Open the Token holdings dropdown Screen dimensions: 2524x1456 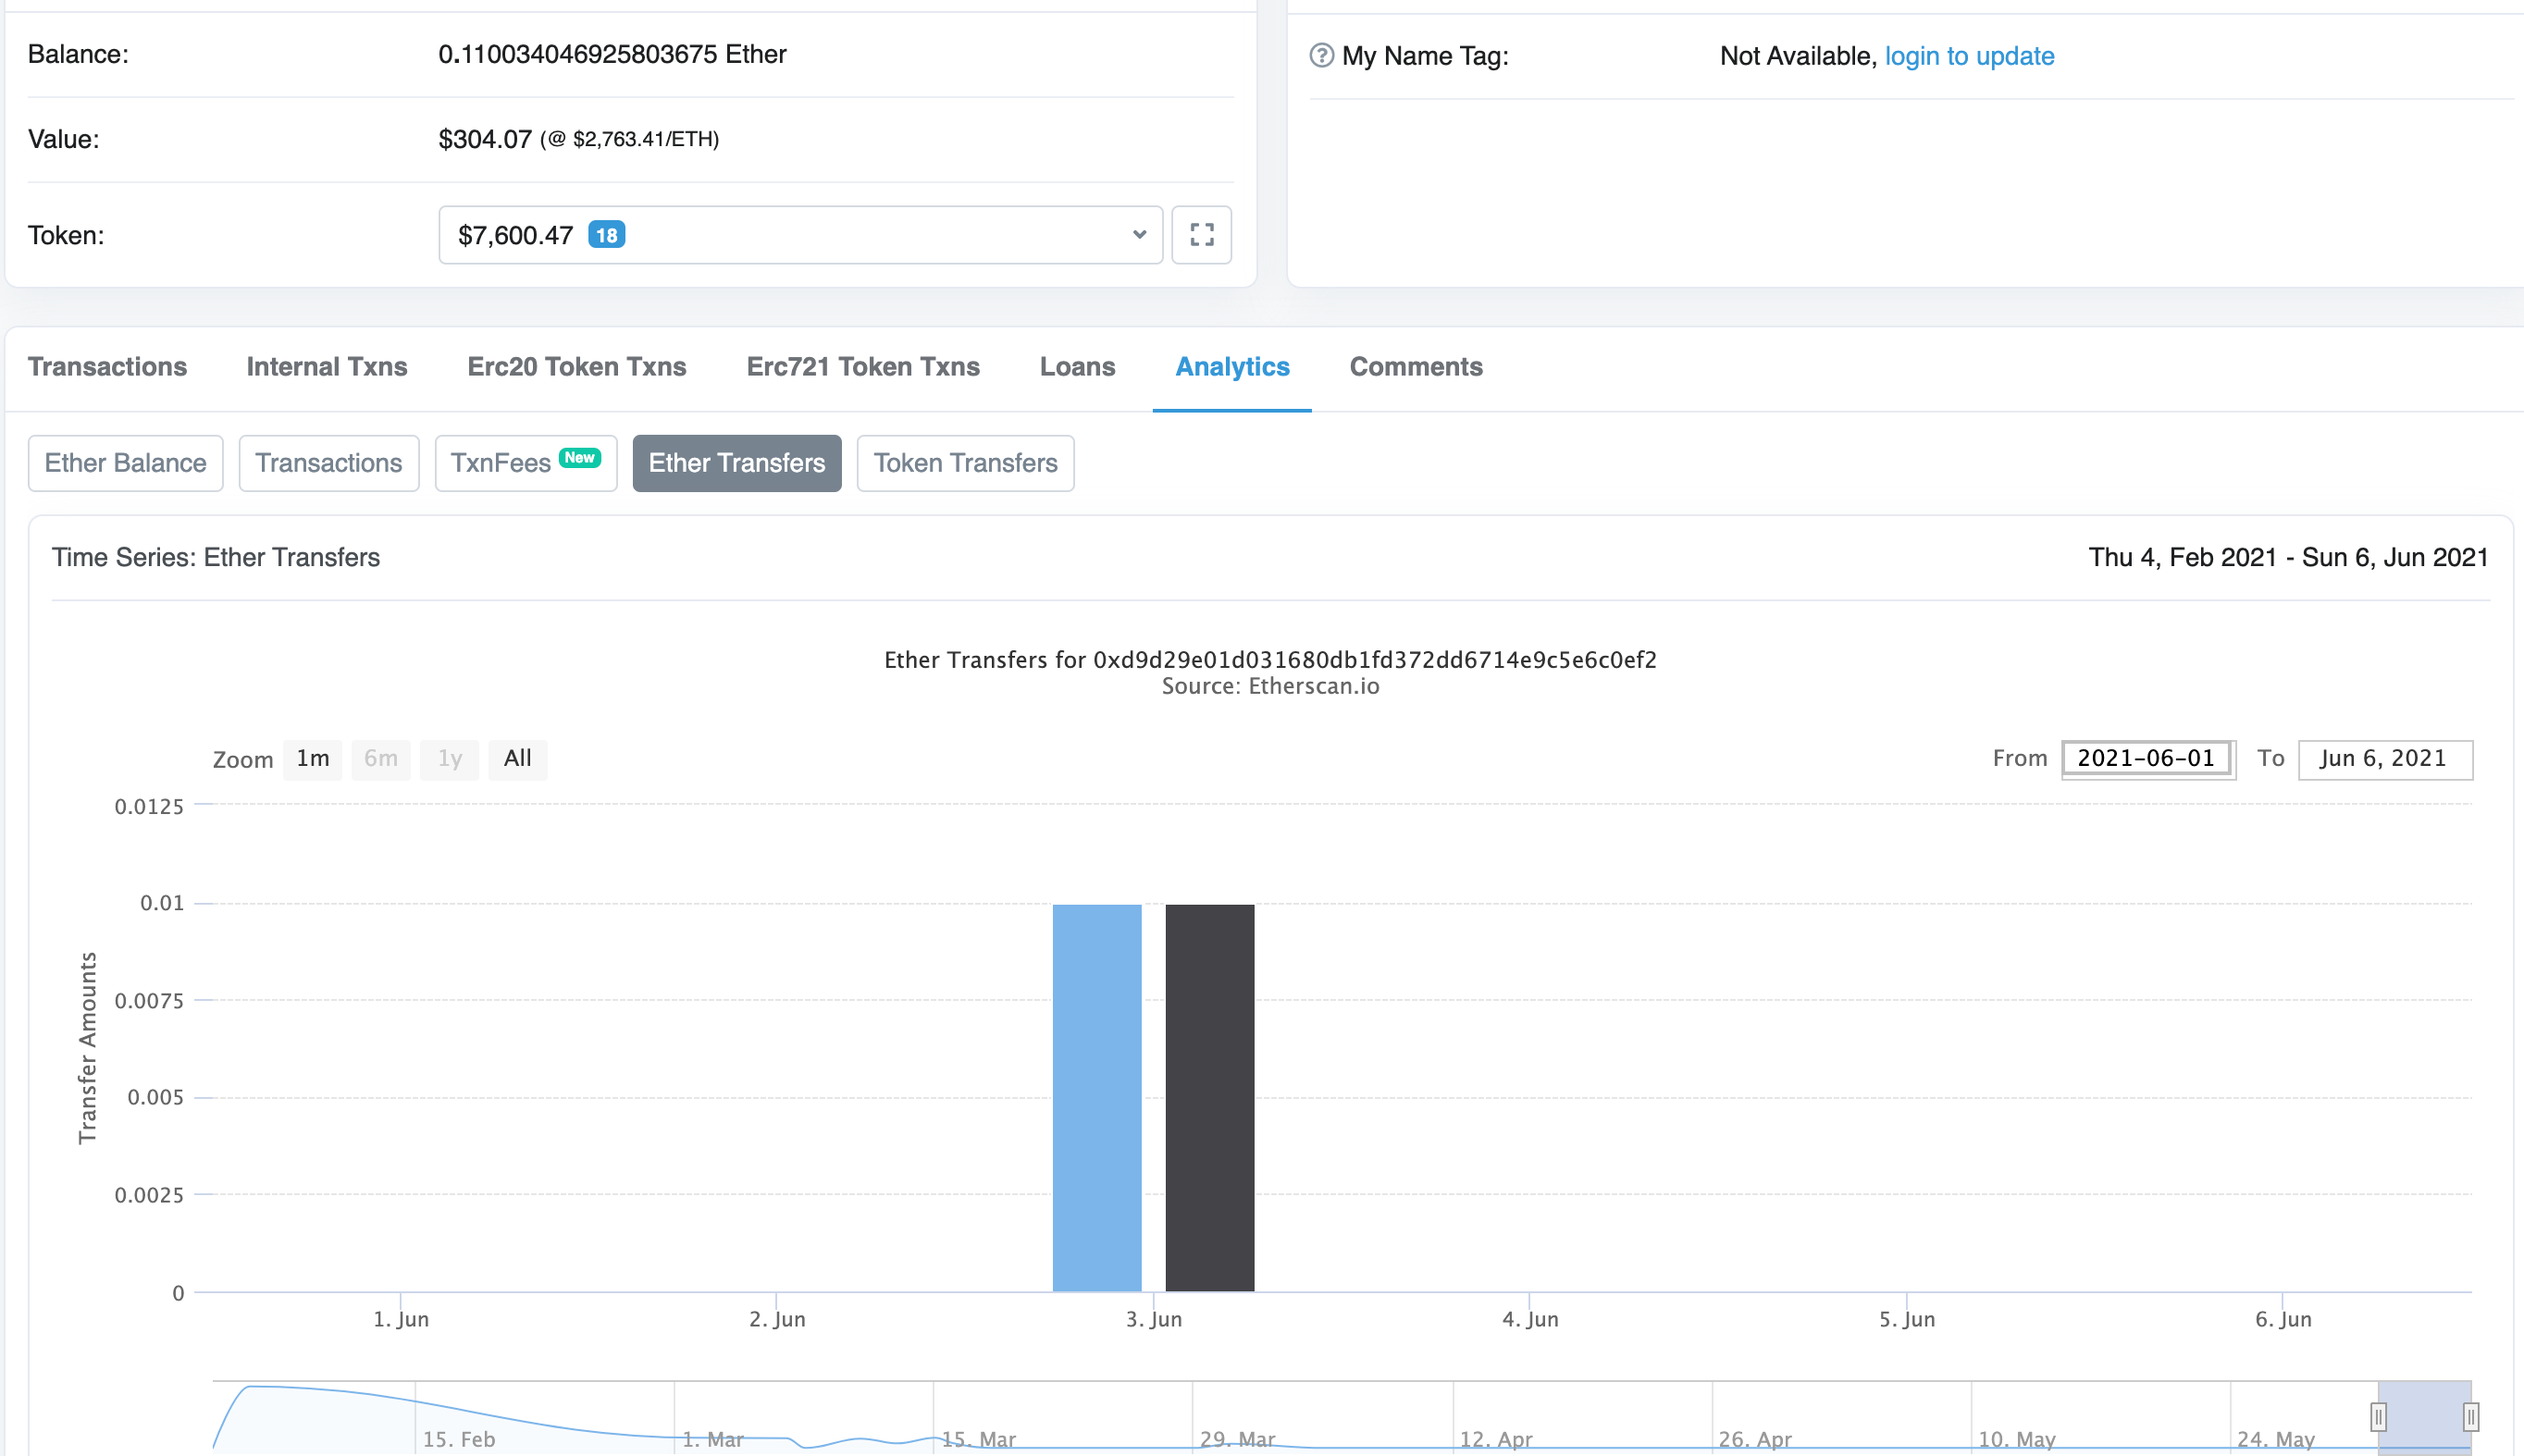pos(800,235)
